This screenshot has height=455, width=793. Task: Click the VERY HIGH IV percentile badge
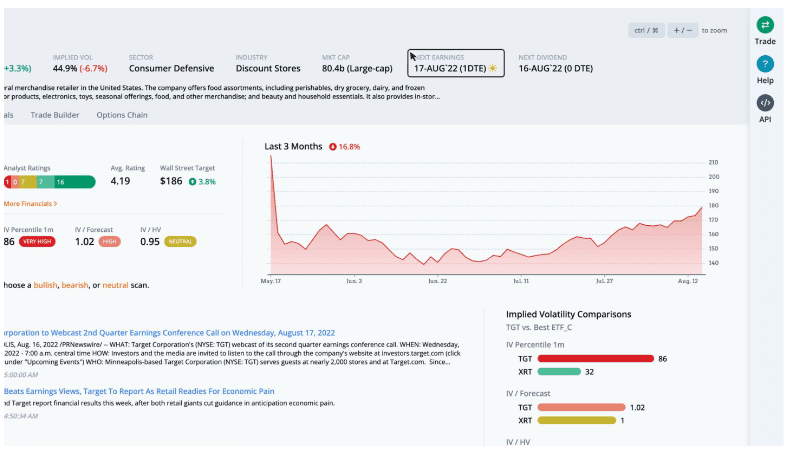[37, 241]
